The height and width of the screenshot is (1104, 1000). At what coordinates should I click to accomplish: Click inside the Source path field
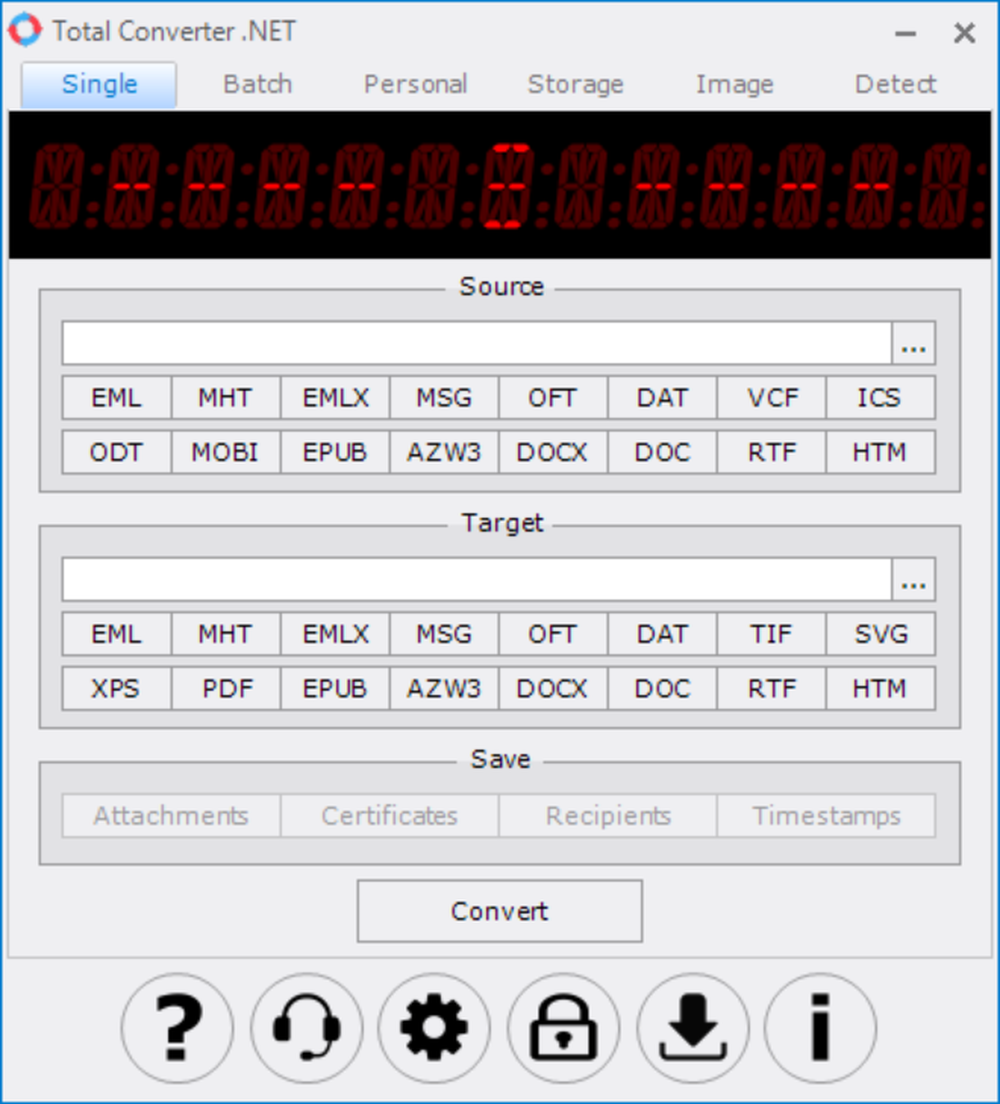pyautogui.click(x=470, y=342)
